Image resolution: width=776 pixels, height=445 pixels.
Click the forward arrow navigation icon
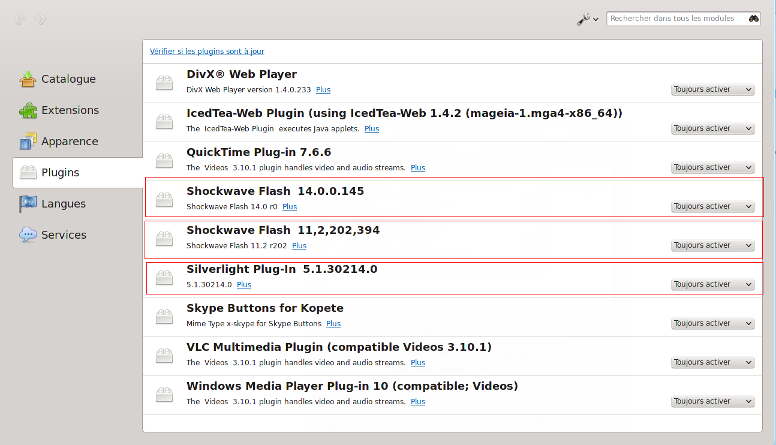pos(41,19)
